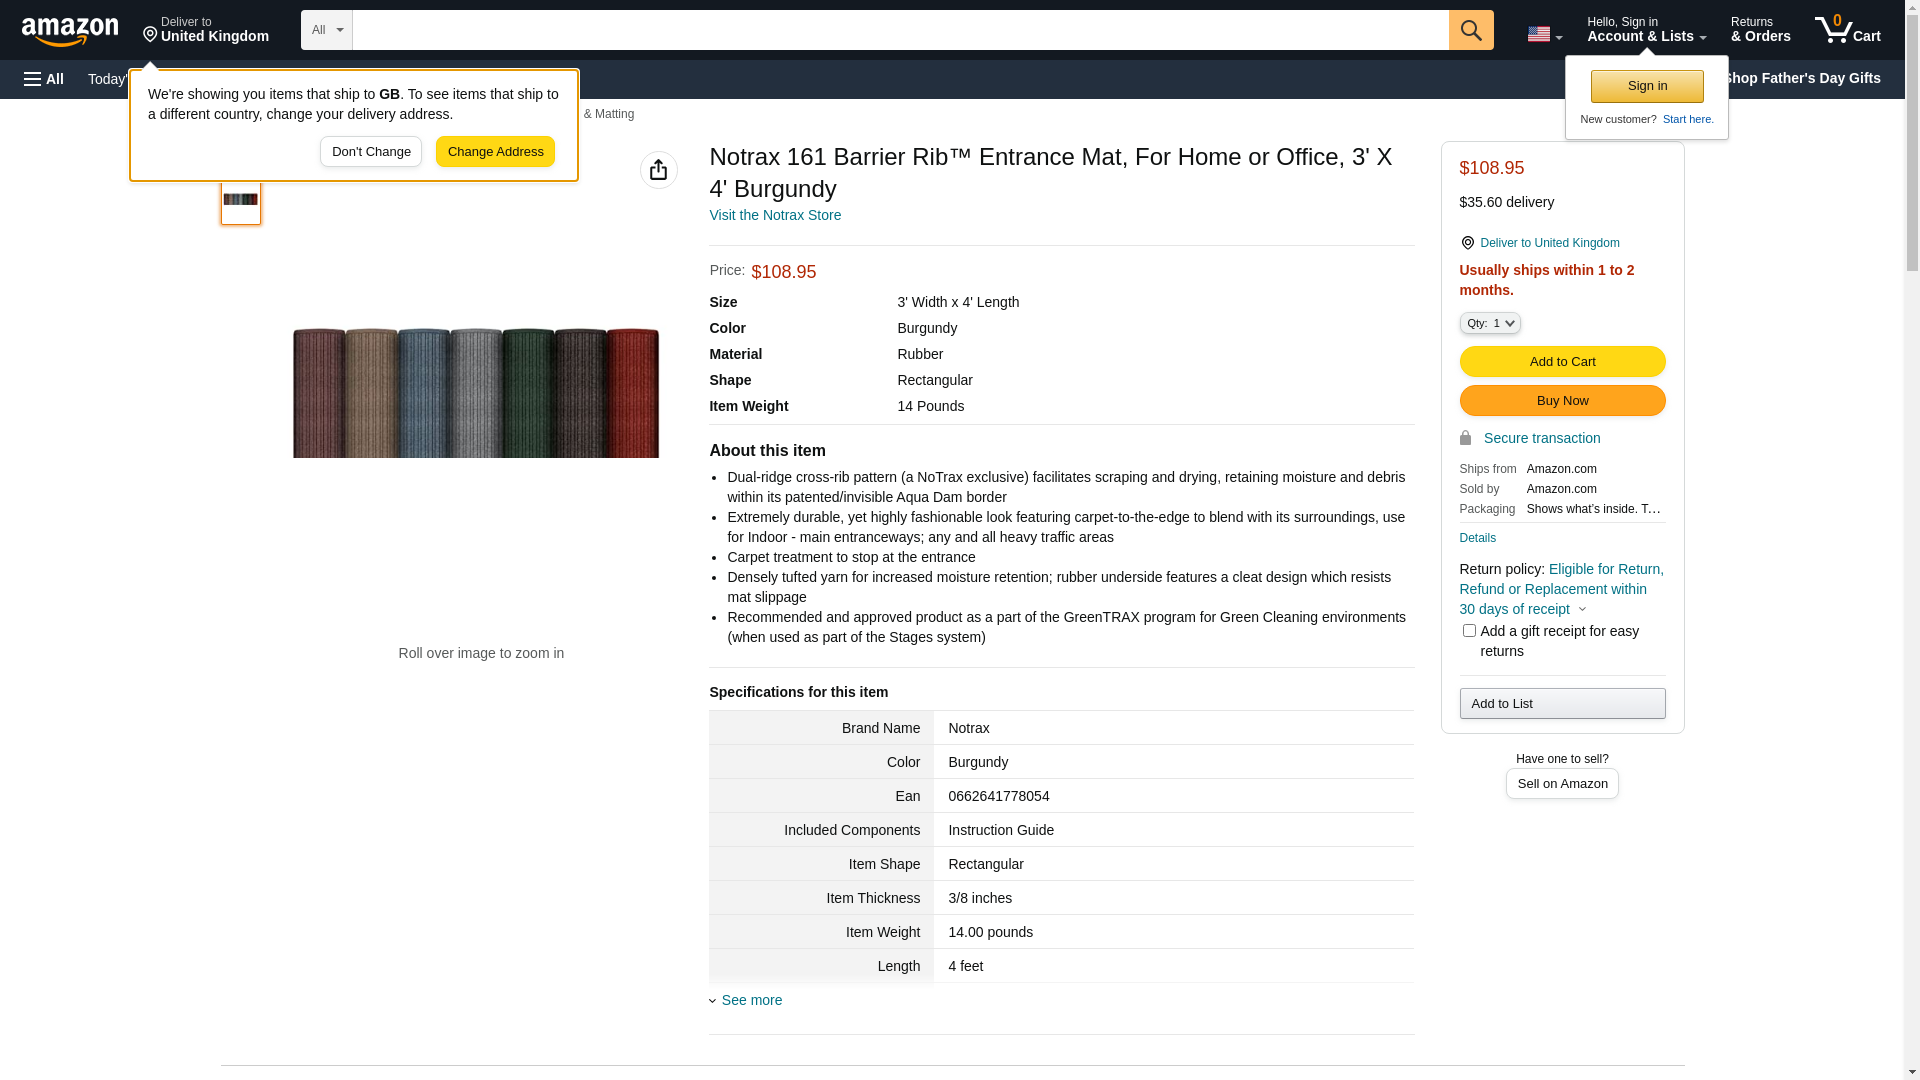Screen dimensions: 1920x1080
Task: Open Returns & Orders menu item
Action: click(x=1760, y=30)
